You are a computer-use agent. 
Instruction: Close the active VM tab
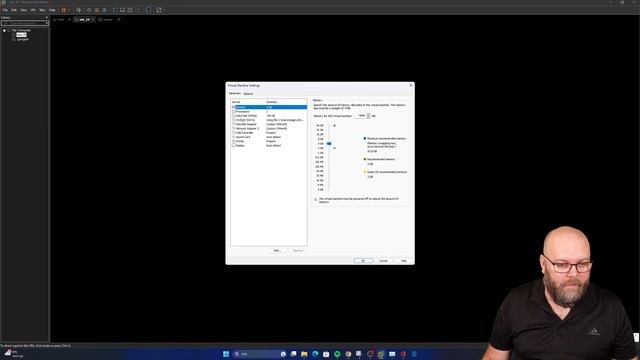(93, 20)
